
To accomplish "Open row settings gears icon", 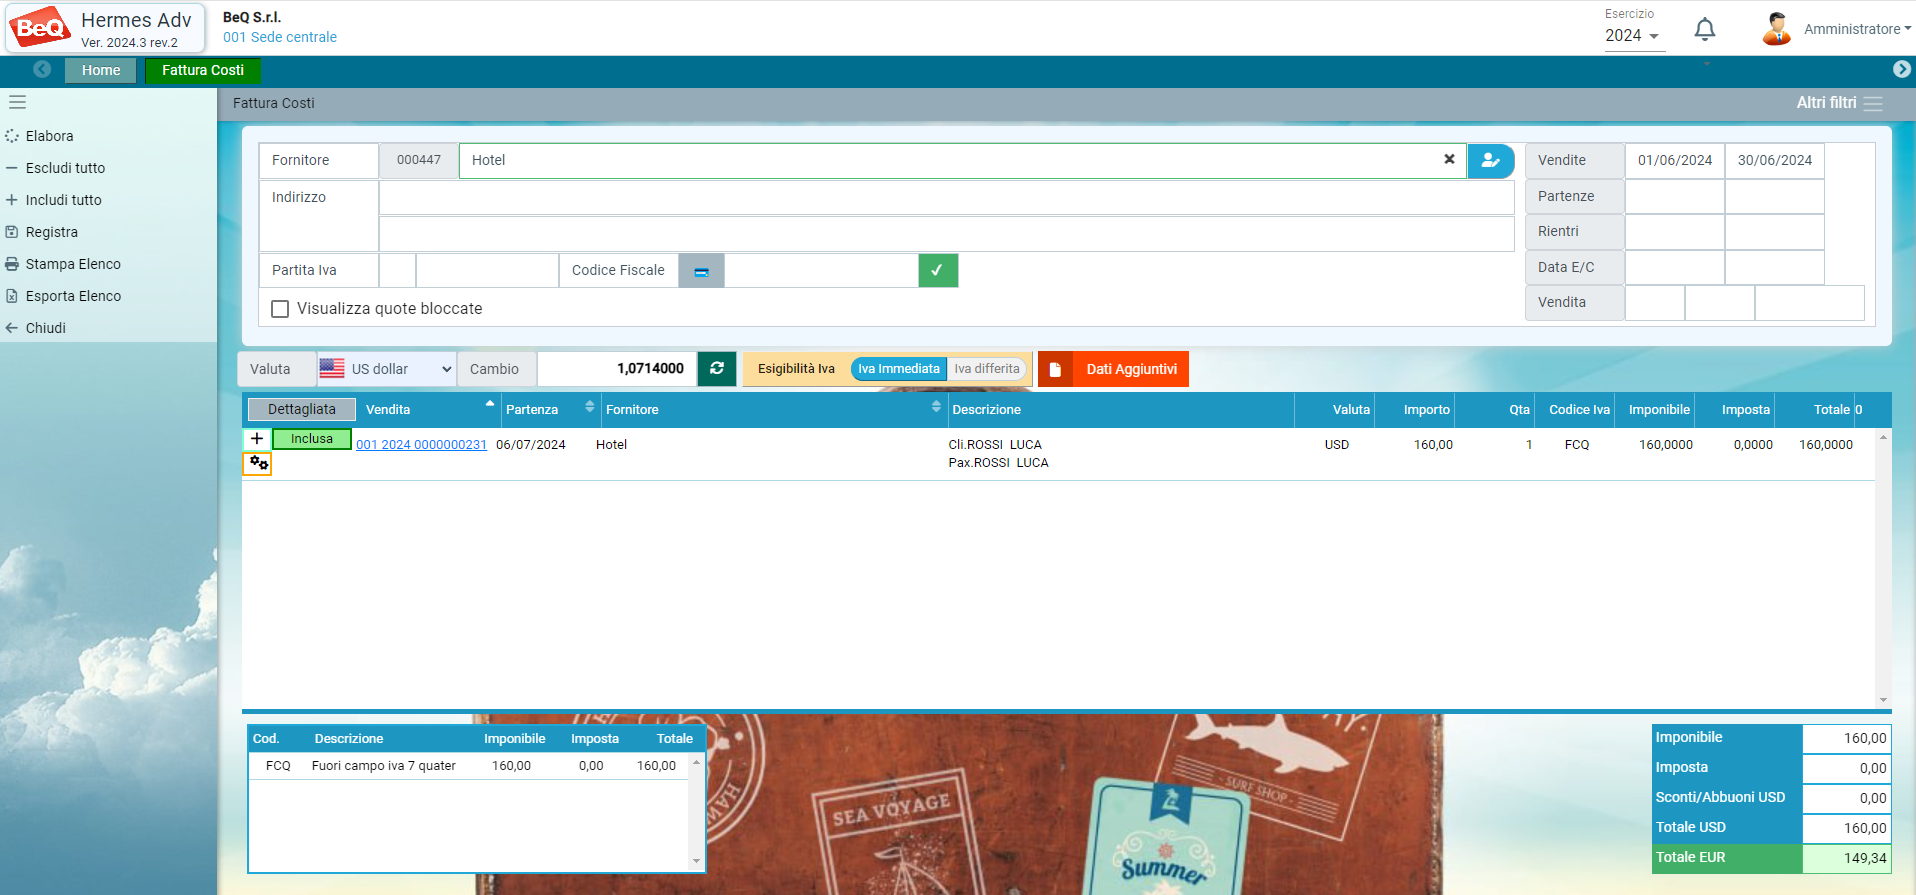I will point(258,464).
